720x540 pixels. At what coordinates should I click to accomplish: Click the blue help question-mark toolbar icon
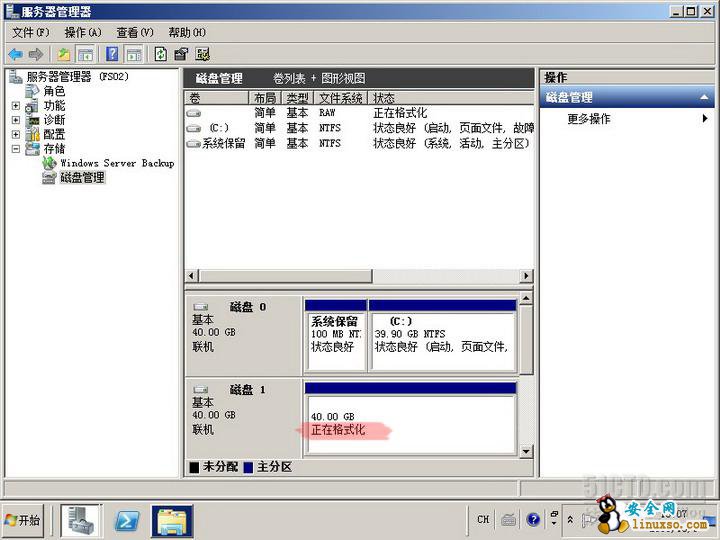112,54
